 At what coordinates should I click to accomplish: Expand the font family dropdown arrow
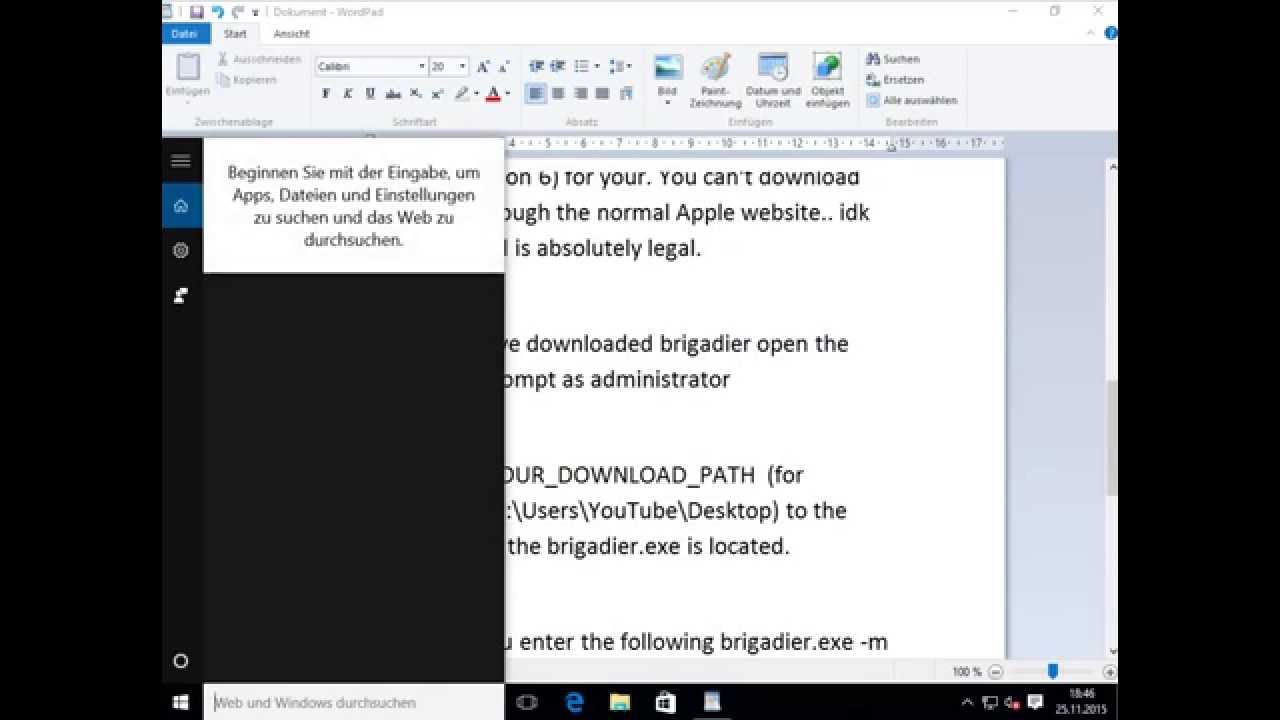coord(421,67)
